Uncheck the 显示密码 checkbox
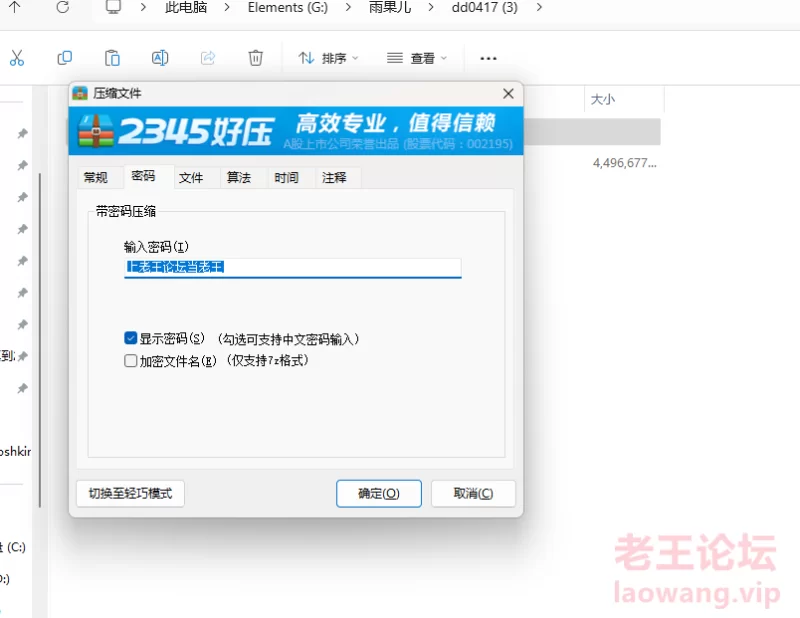 point(131,338)
